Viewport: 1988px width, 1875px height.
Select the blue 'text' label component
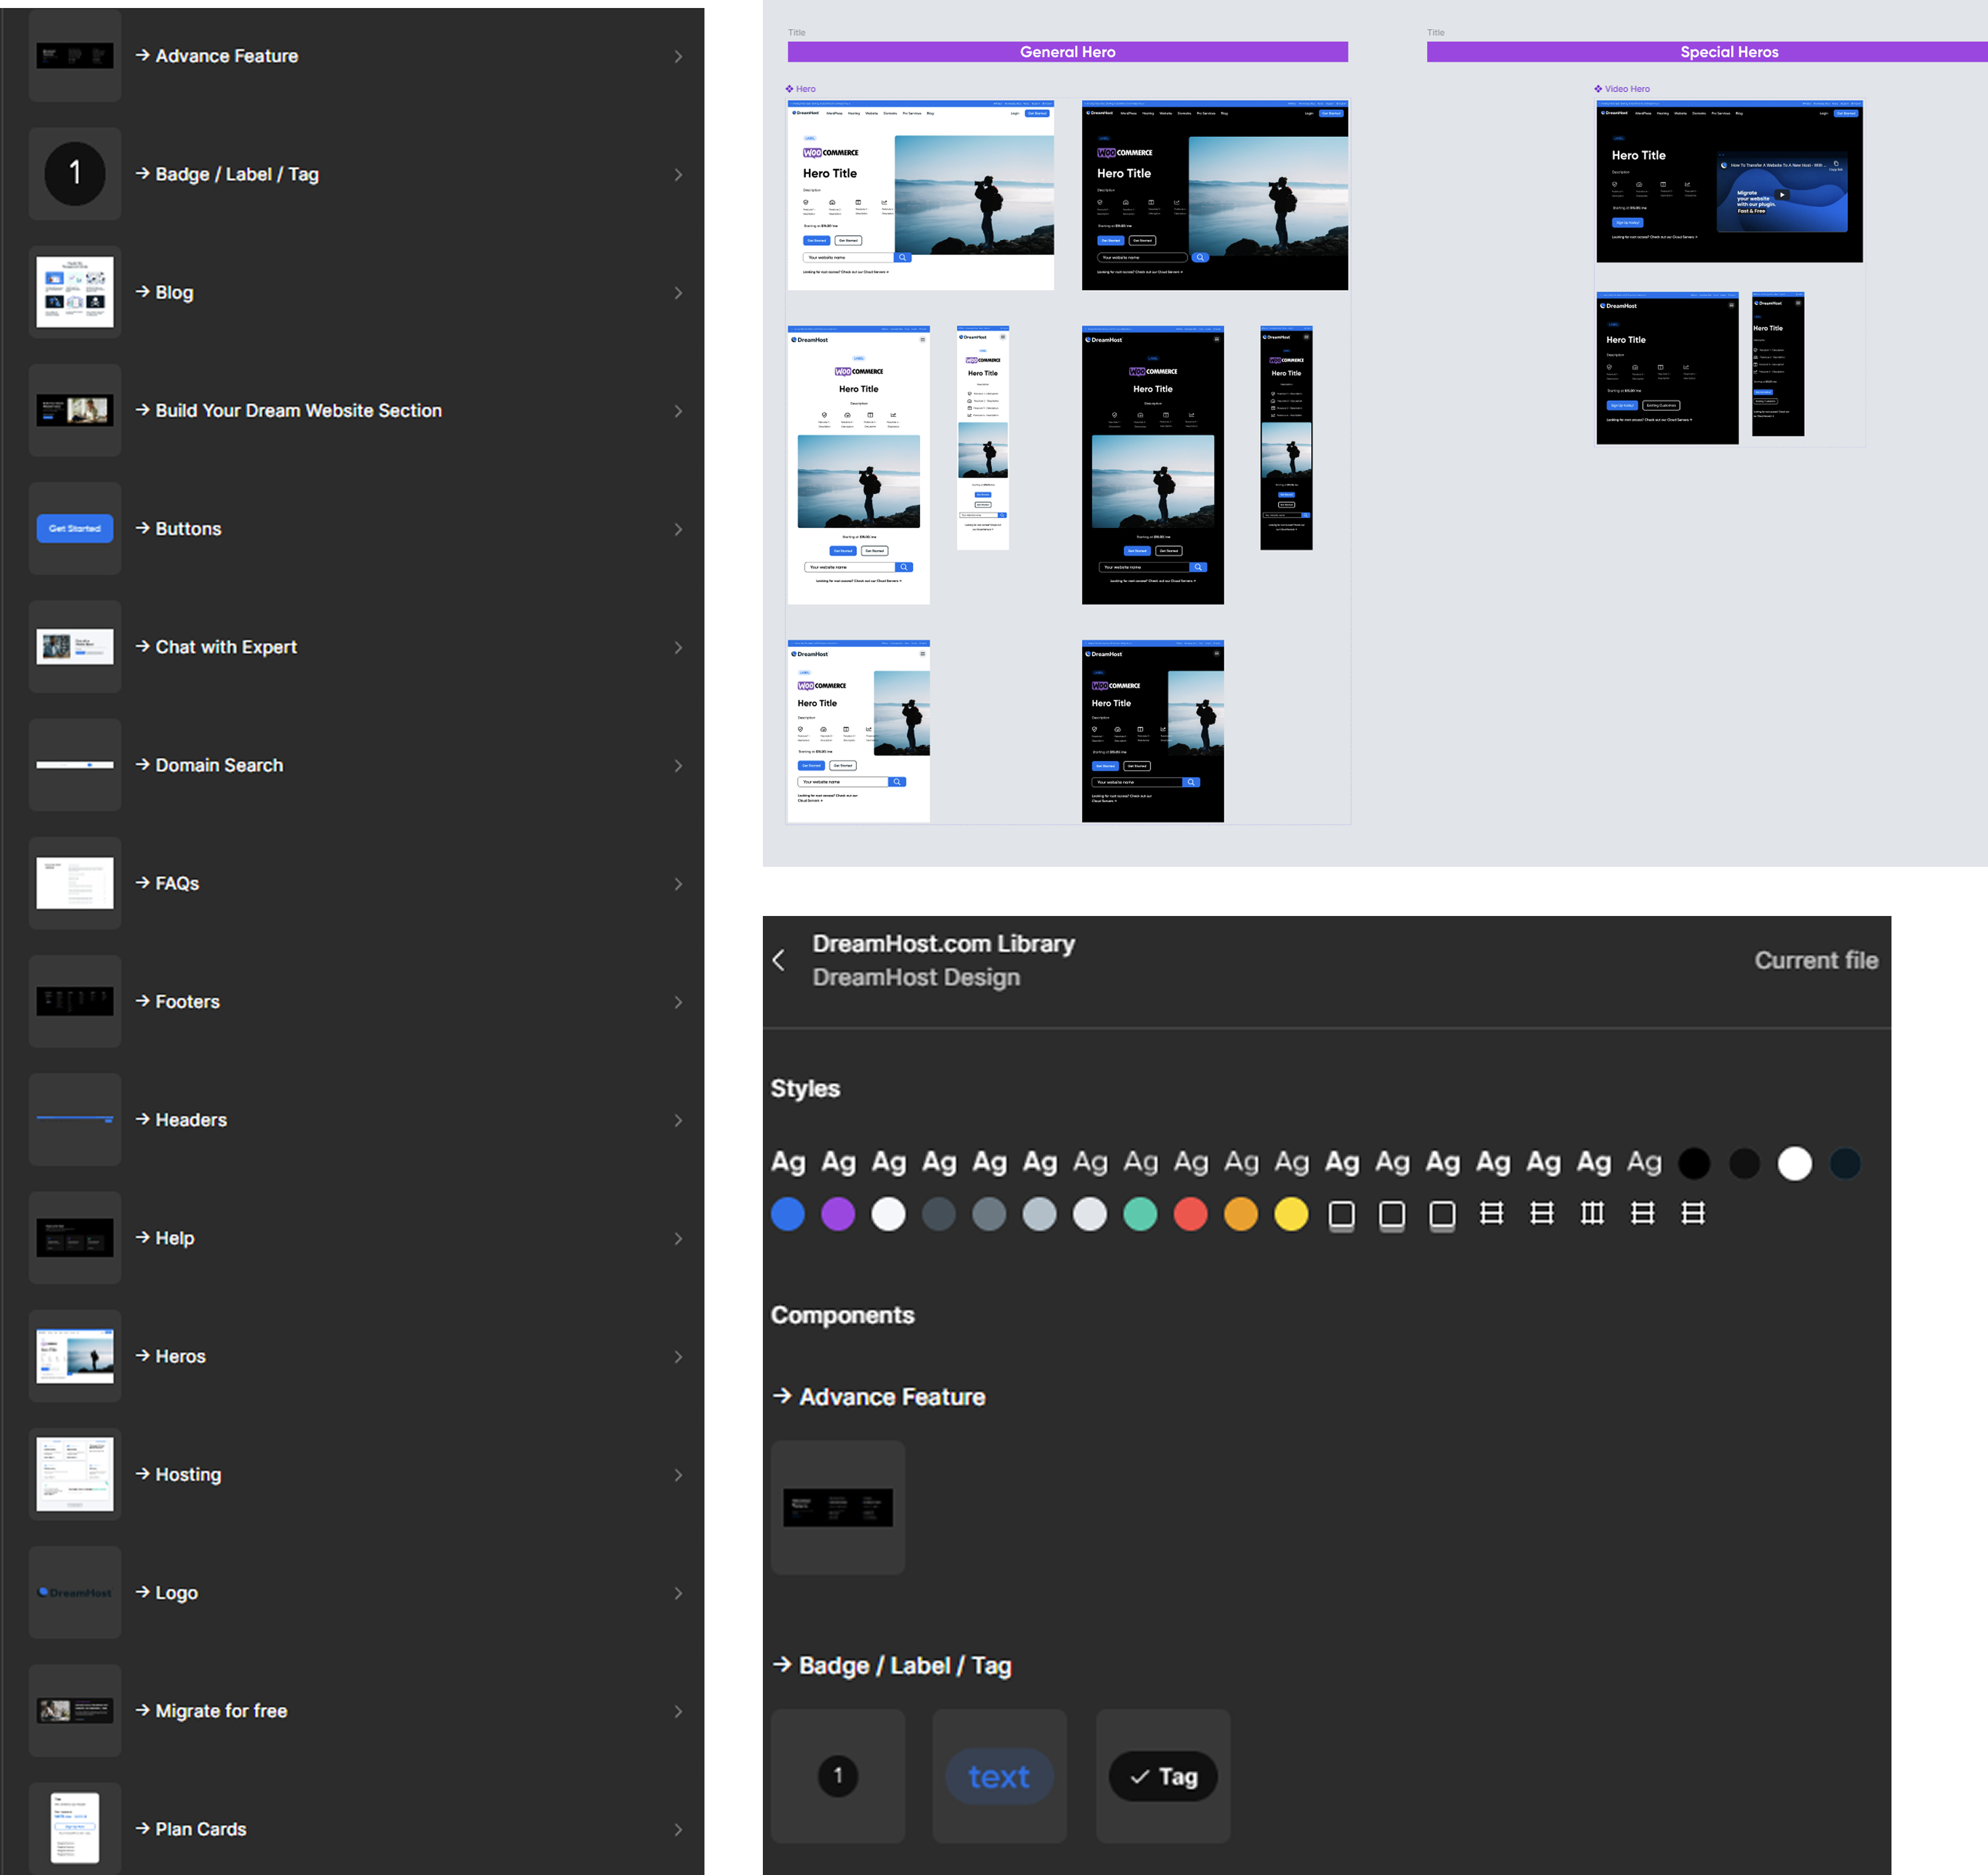coord(1000,1776)
